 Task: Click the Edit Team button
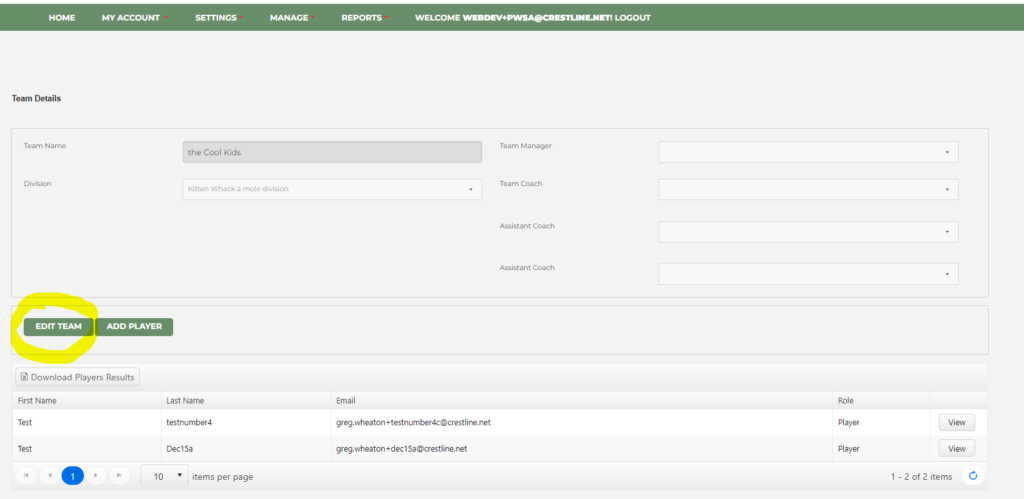[x=58, y=327]
